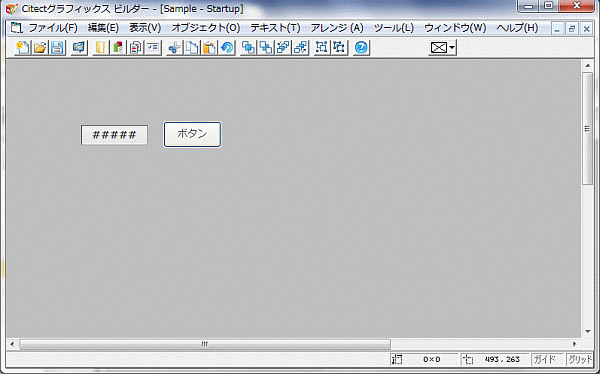Click the Bring to Front icon
This screenshot has height=374, width=600.
click(249, 48)
